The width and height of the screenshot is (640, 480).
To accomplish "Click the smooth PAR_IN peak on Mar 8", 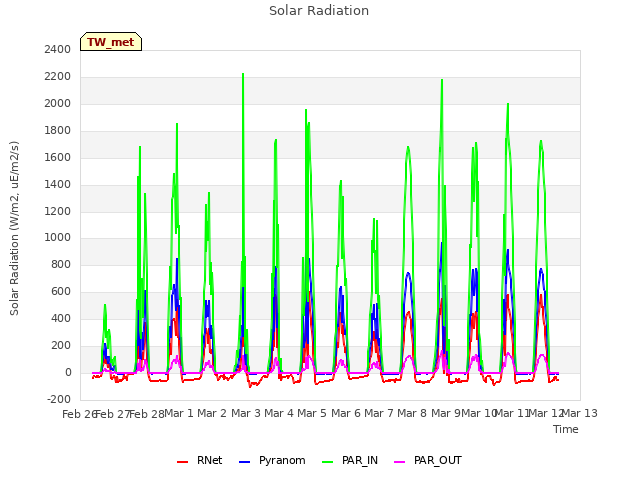I will (408, 147).
